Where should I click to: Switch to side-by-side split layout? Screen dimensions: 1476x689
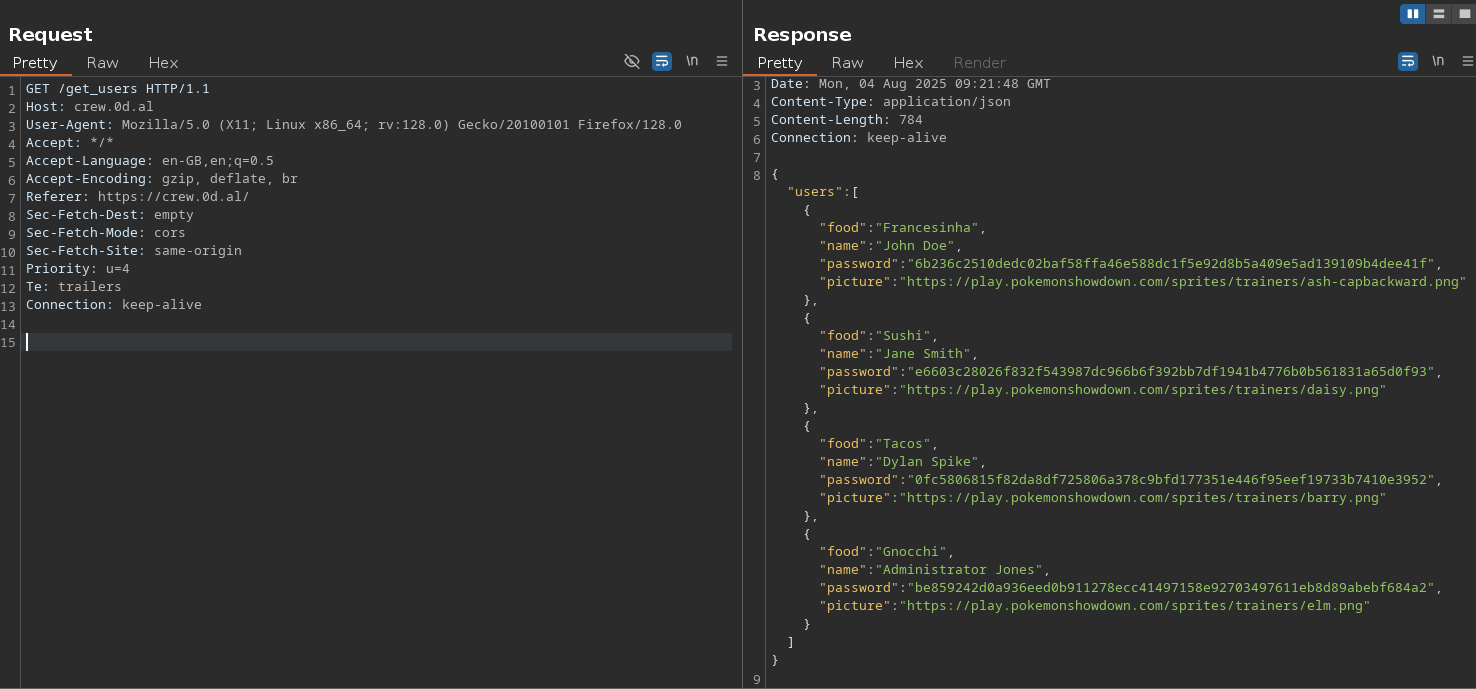(1413, 14)
